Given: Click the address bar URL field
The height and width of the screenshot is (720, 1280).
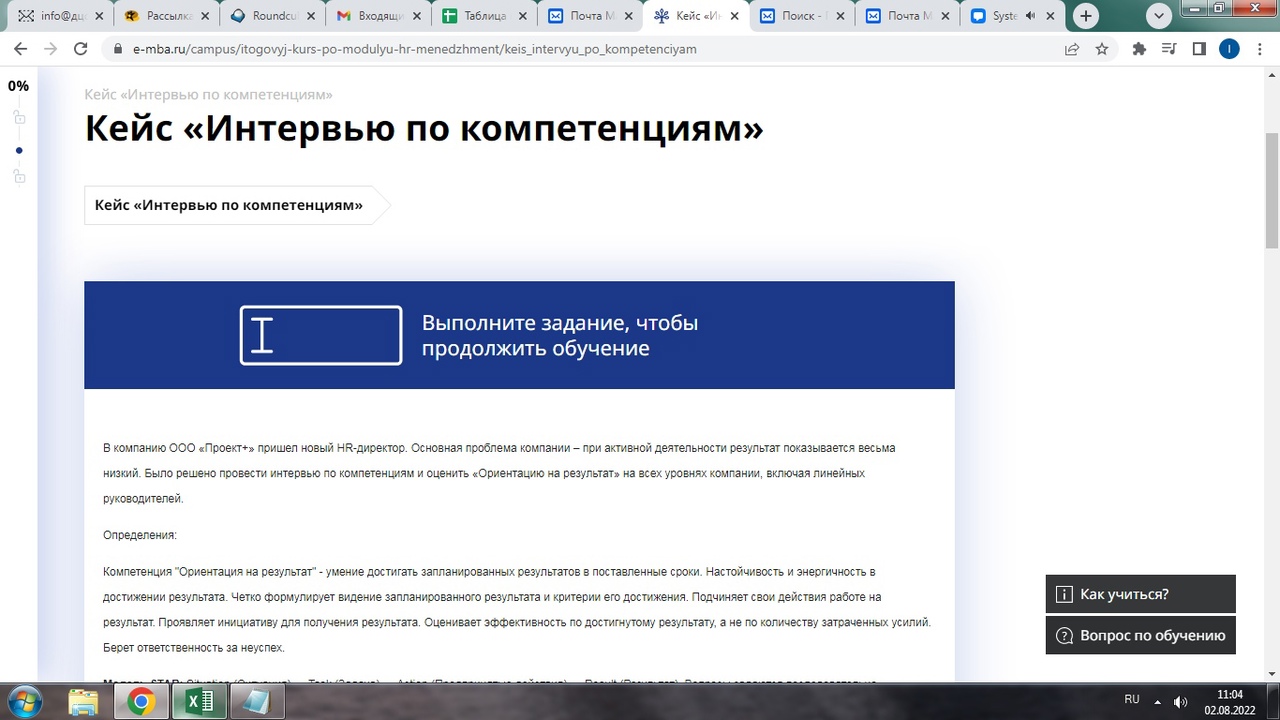Looking at the screenshot, I should [580, 49].
